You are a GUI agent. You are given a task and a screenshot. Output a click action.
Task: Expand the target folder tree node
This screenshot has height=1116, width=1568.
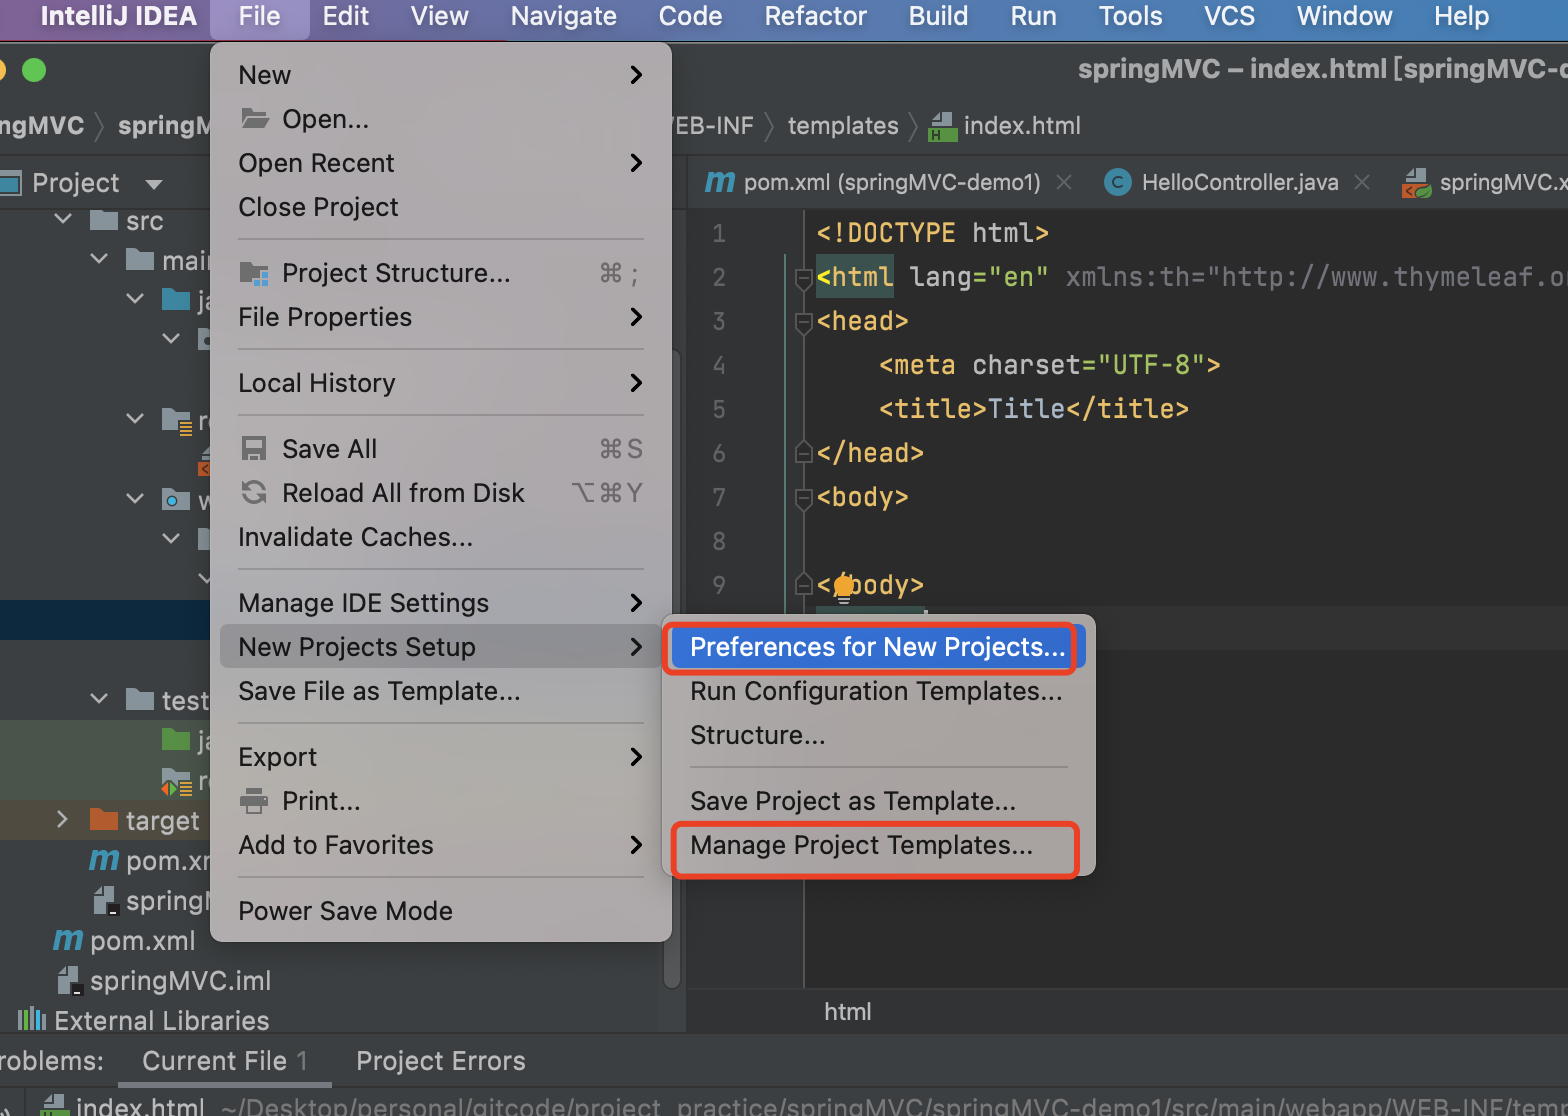pos(62,820)
